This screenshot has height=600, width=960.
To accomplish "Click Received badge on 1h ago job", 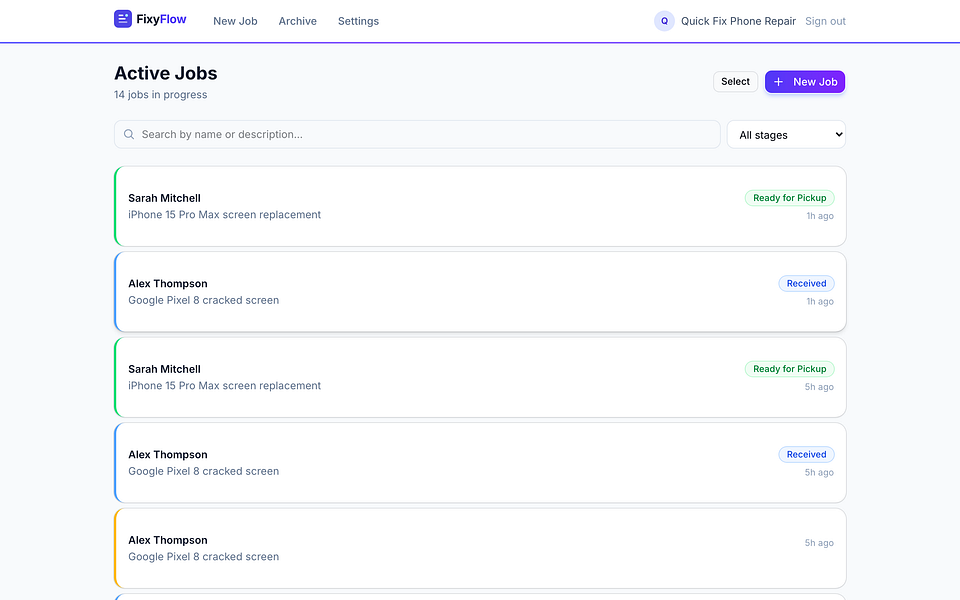I will (806, 283).
